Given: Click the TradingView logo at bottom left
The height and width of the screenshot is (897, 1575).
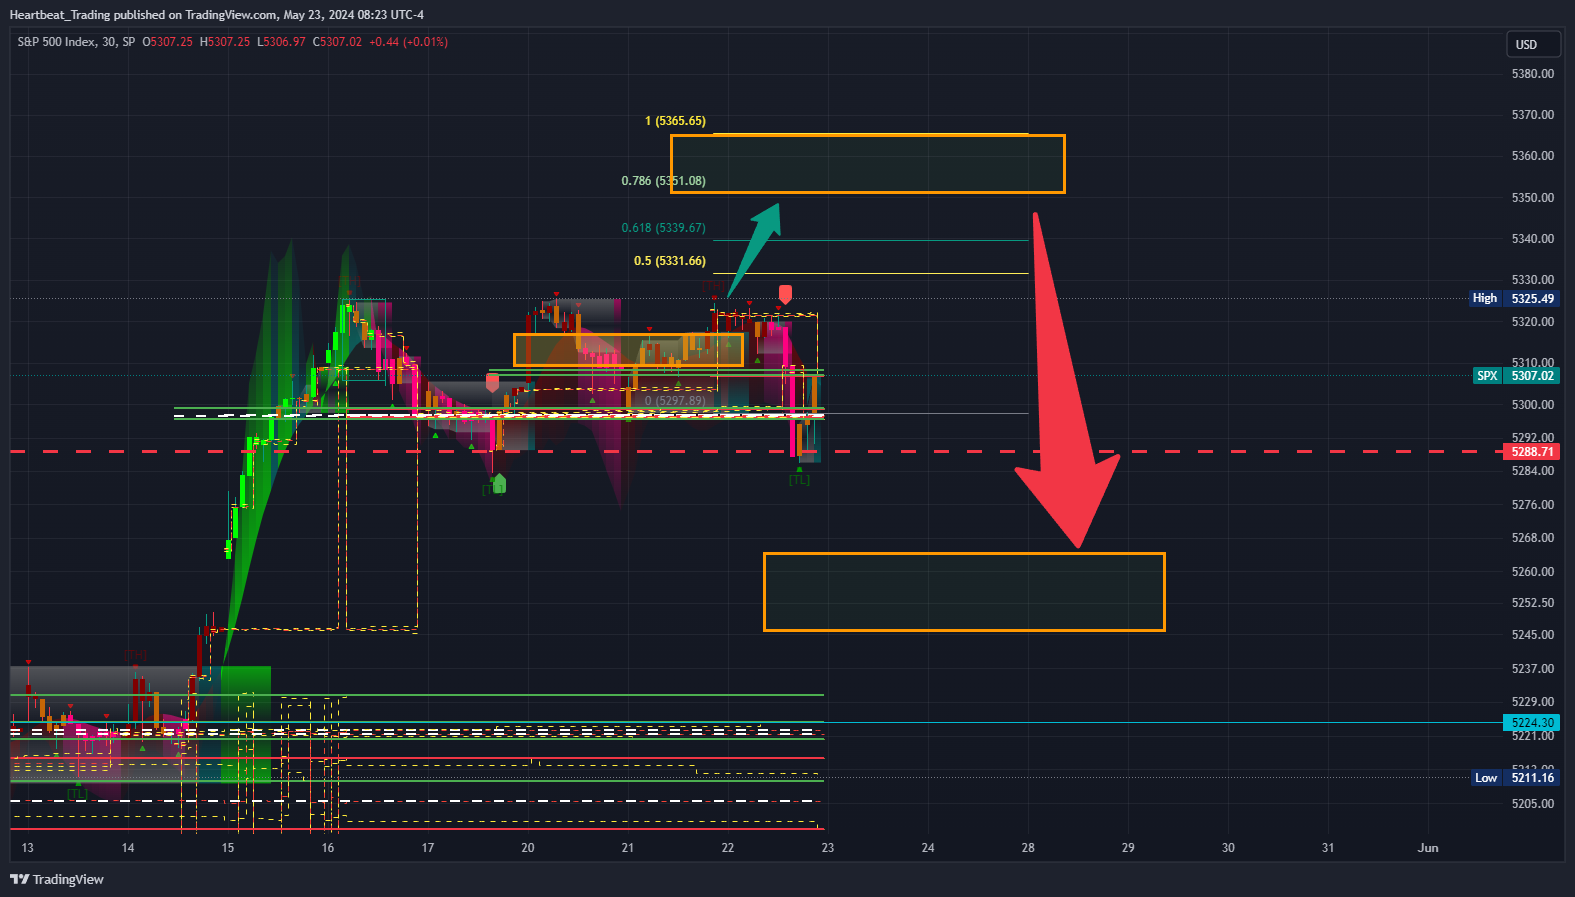Looking at the screenshot, I should click(57, 879).
